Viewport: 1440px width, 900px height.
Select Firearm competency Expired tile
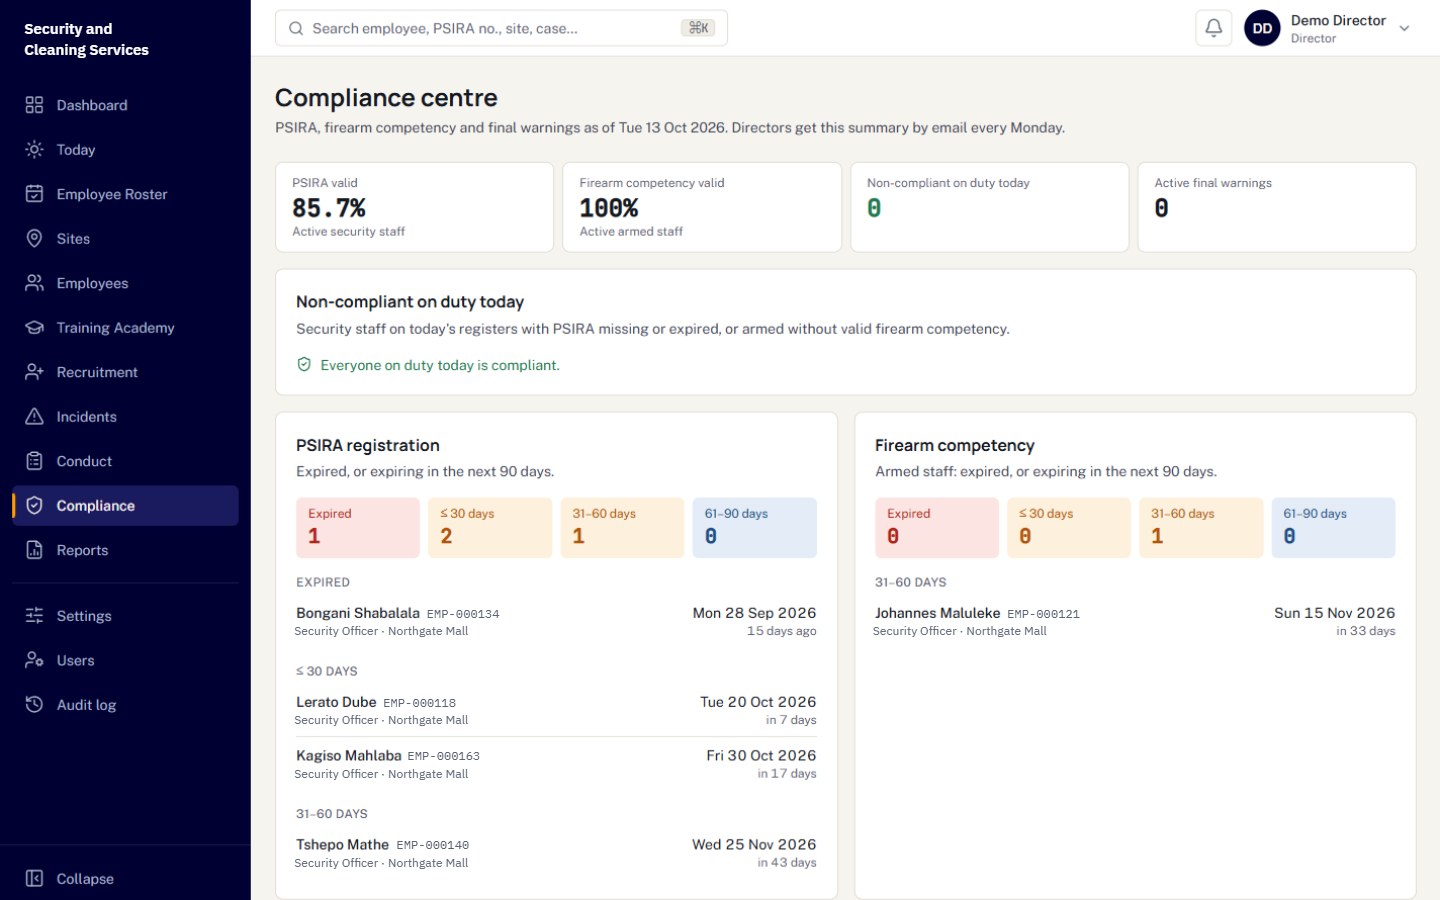tap(937, 527)
